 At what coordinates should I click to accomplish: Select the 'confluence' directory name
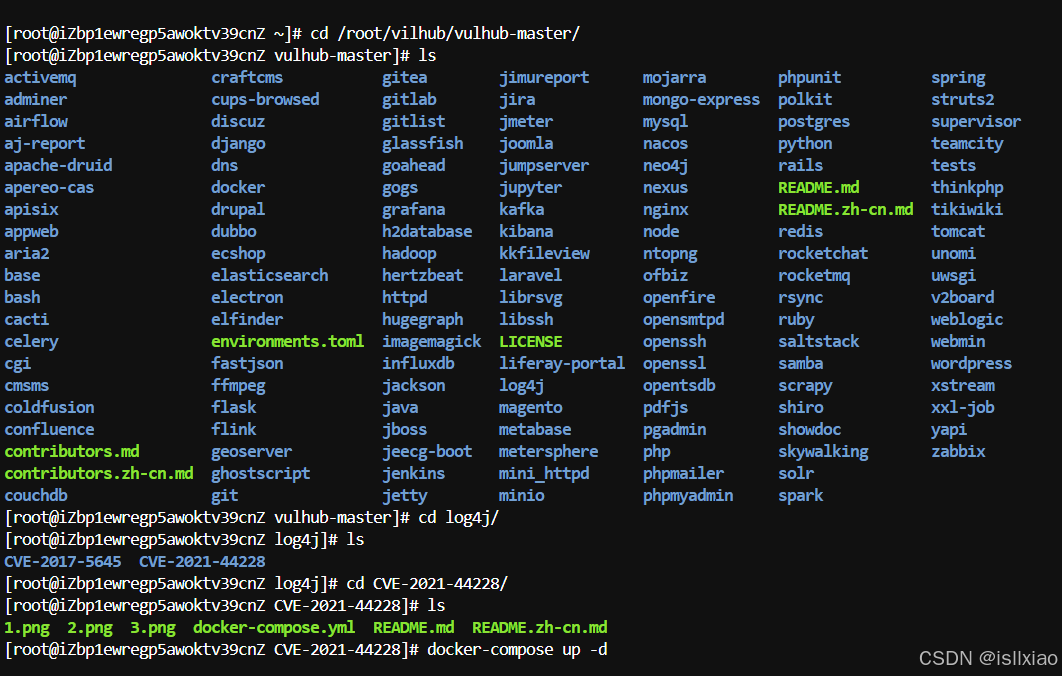click(49, 429)
